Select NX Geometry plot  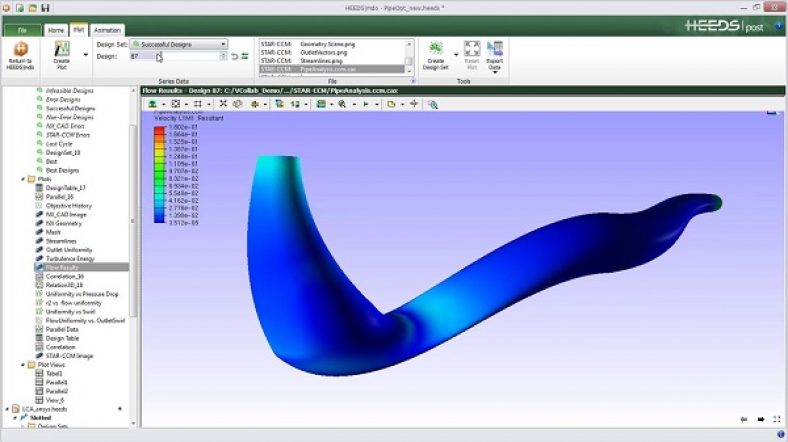pyautogui.click(x=63, y=224)
